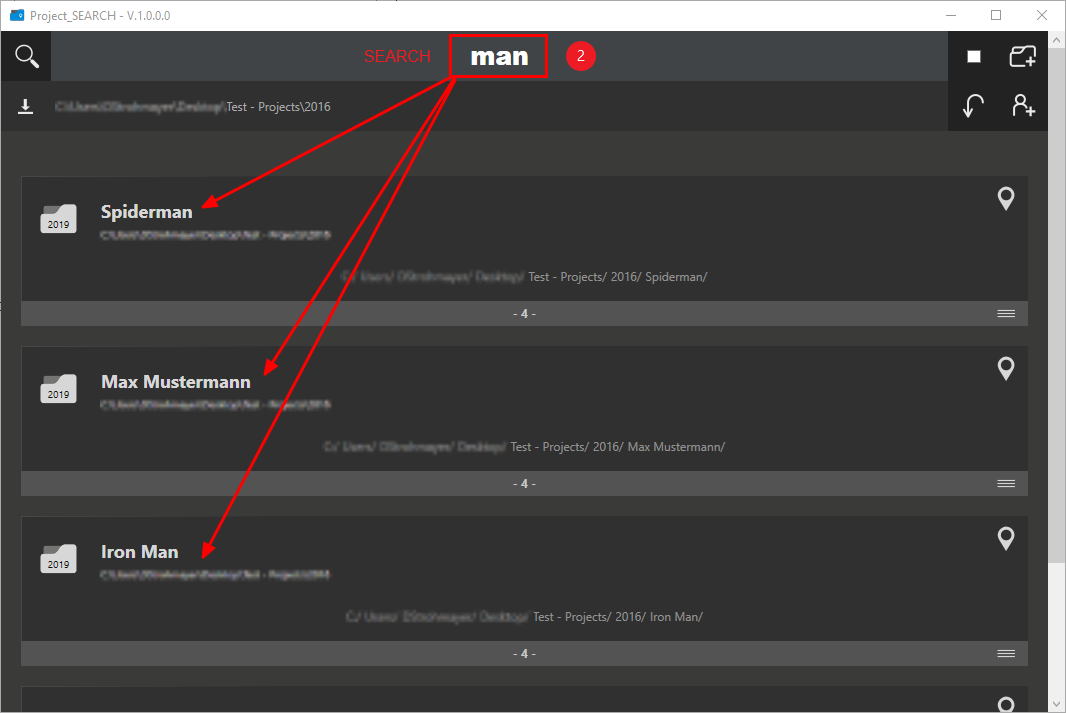Open the Iron Man 2019 folder icon
Image resolution: width=1066 pixels, height=713 pixels.
58,558
